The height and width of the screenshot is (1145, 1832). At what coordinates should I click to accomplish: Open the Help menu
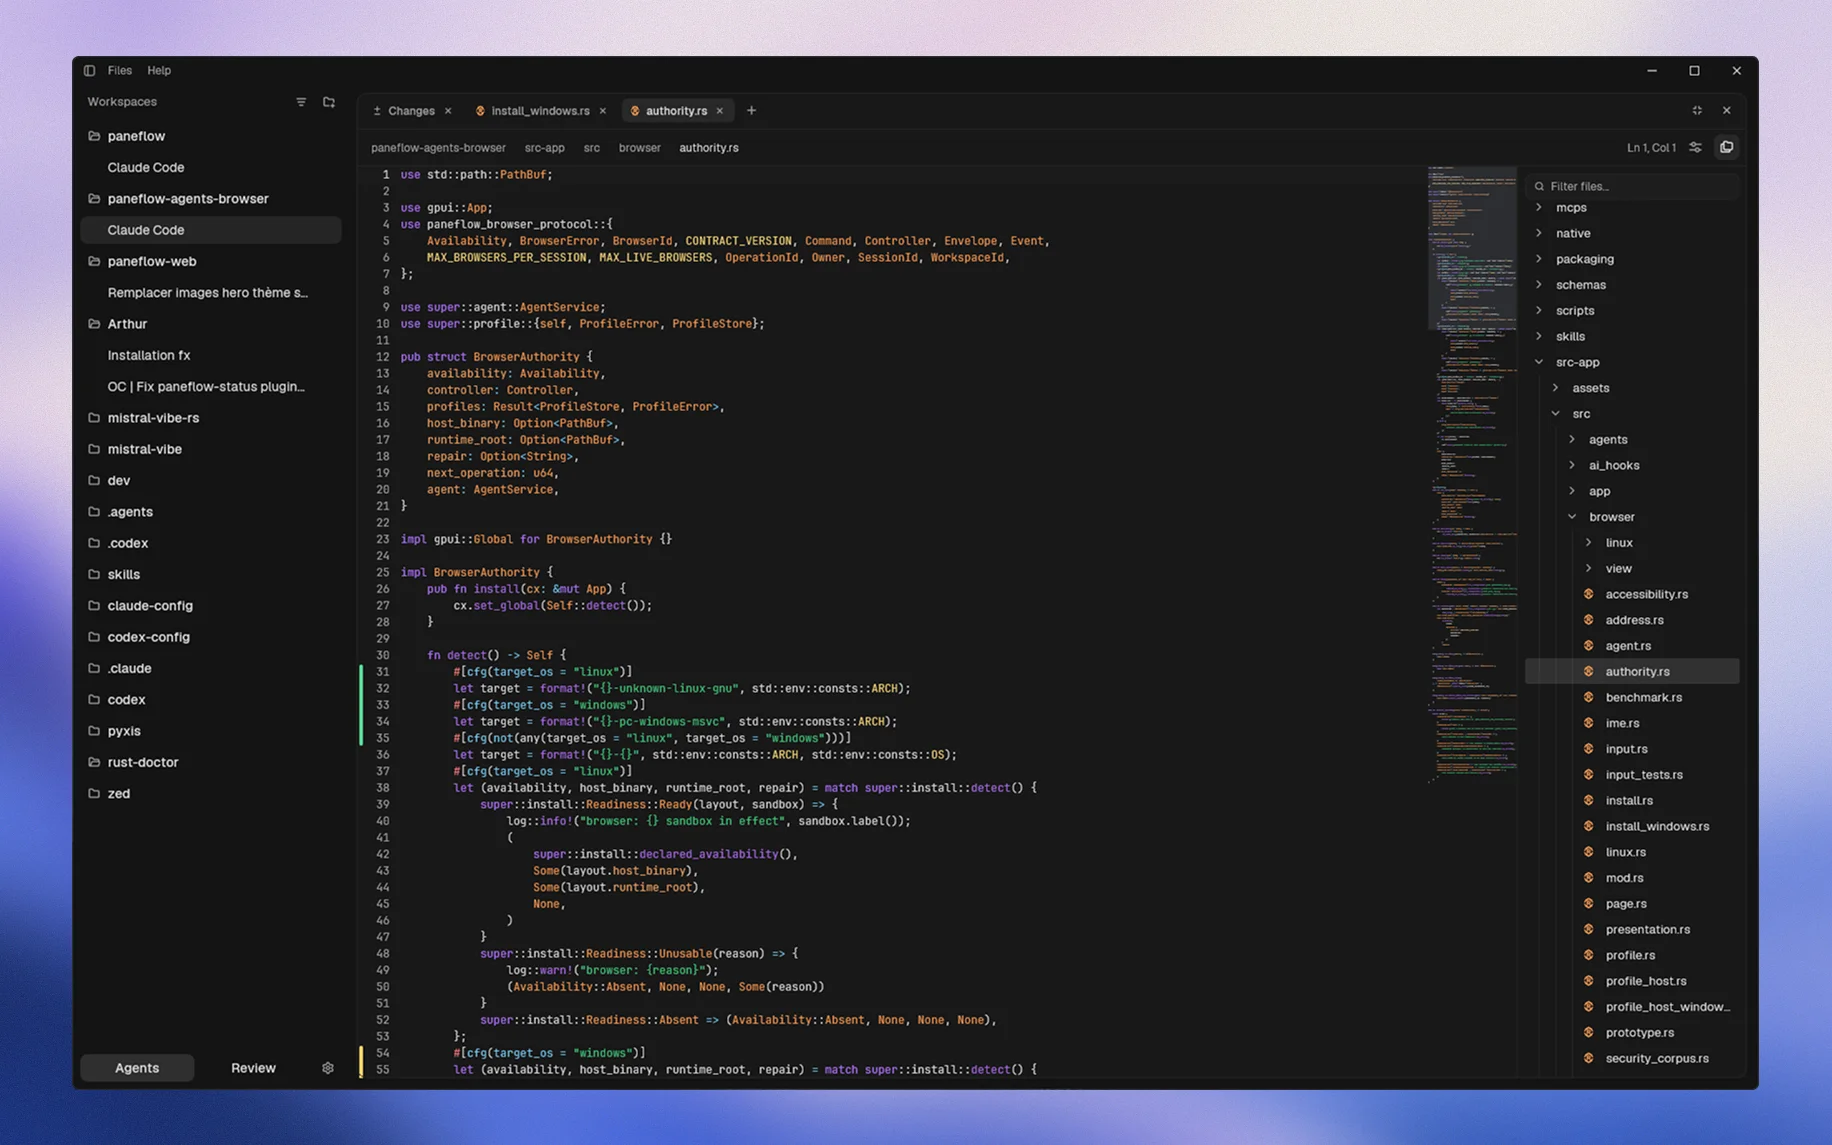tap(159, 70)
